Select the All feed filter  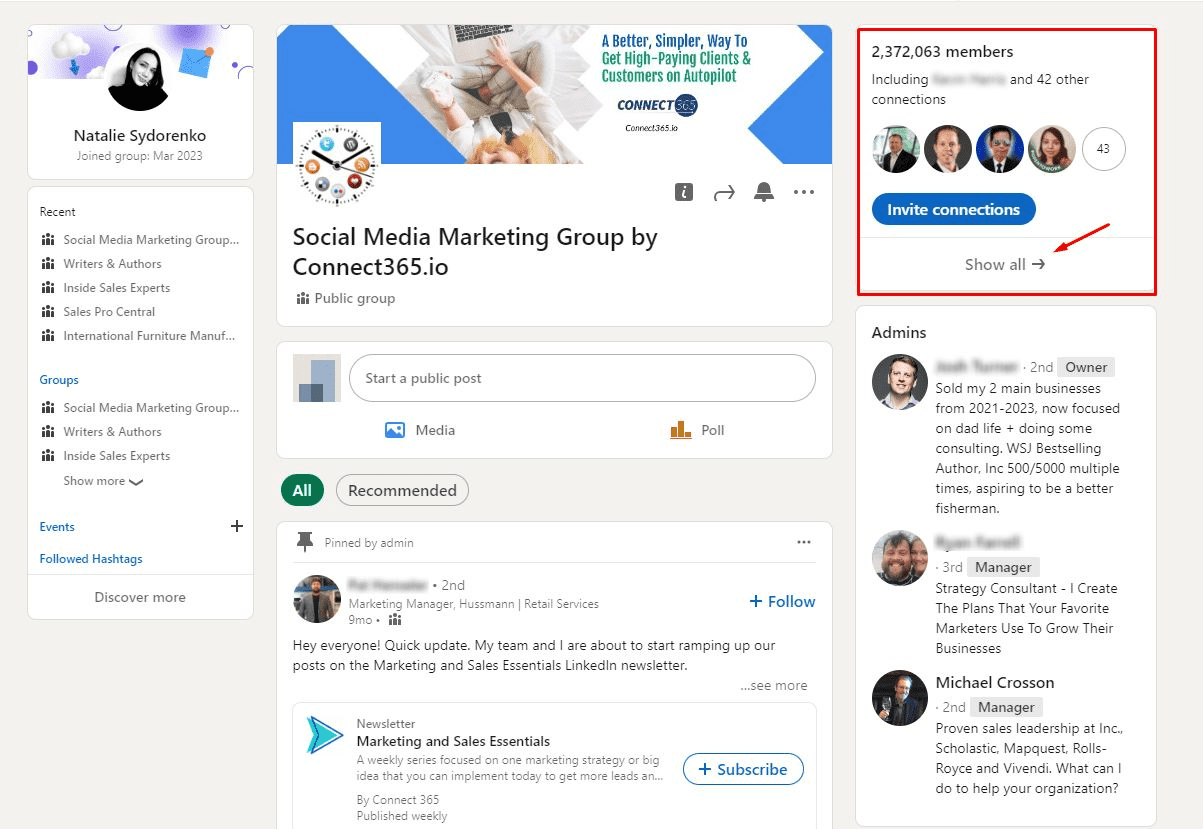click(x=302, y=490)
